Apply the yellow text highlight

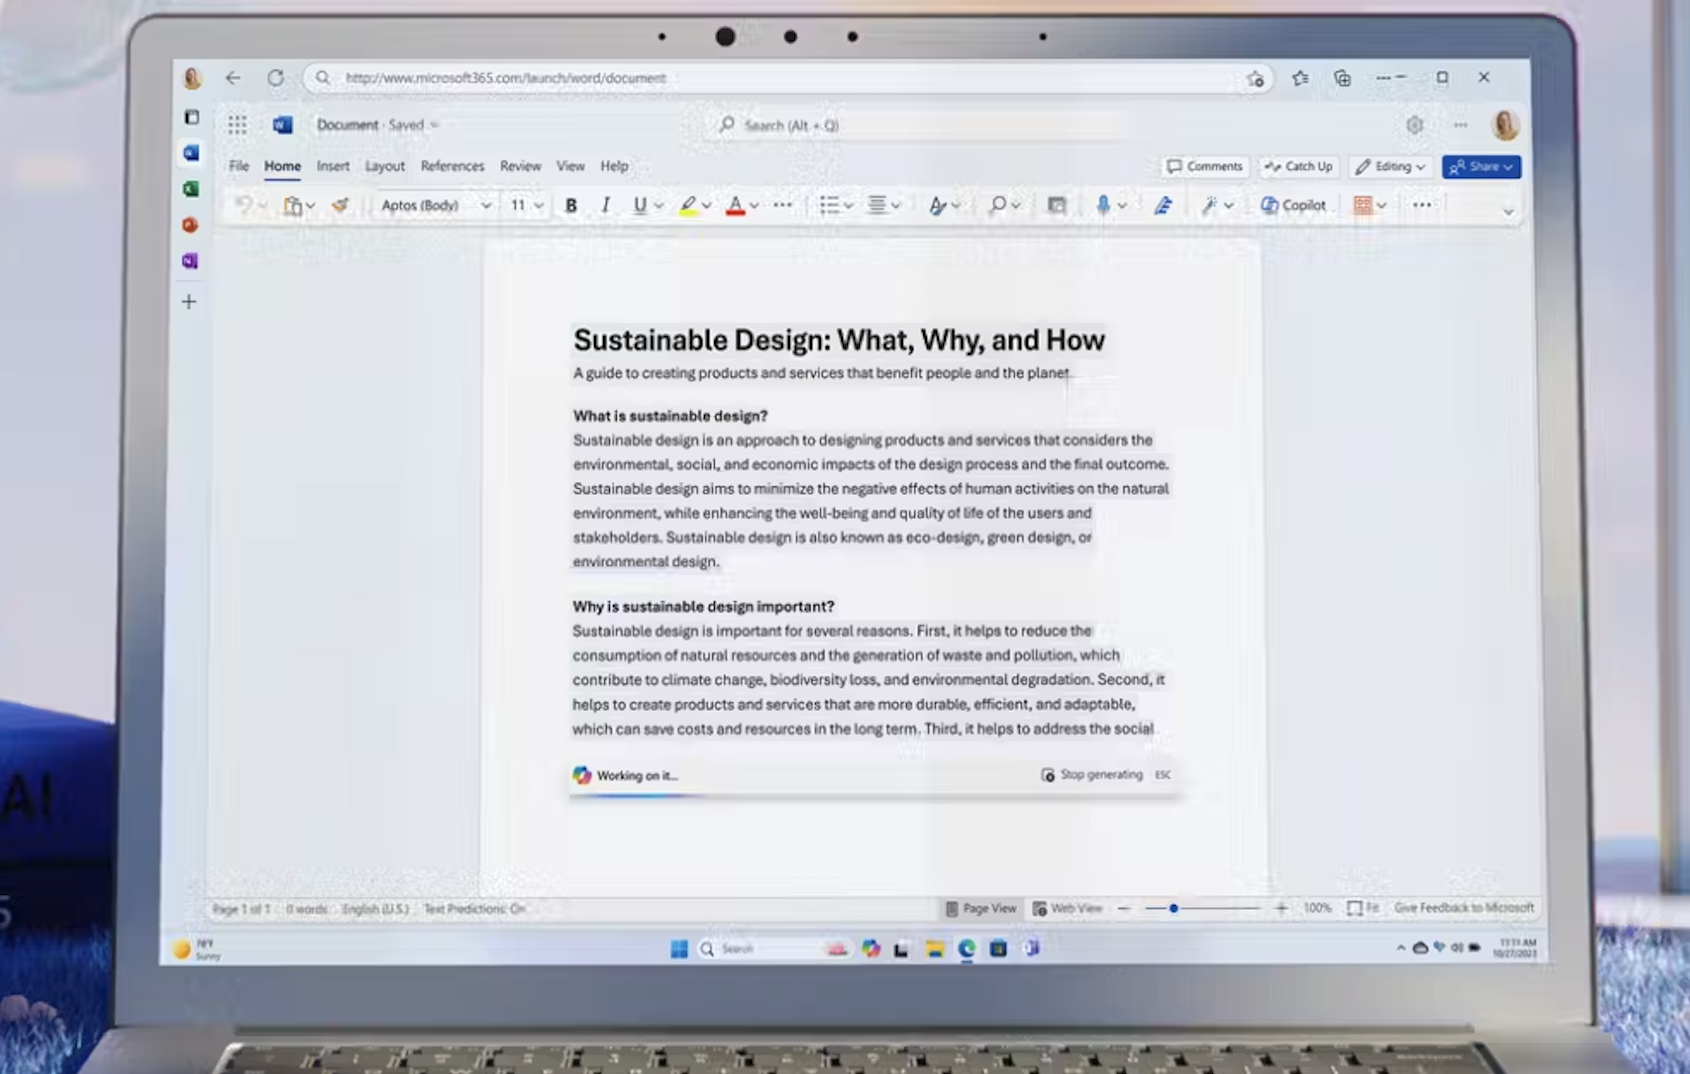point(688,206)
